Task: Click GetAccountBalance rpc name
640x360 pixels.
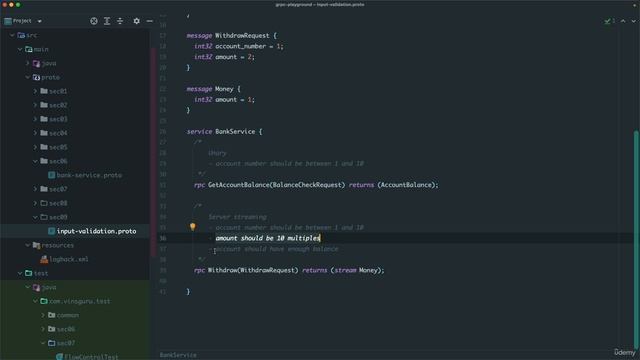Action: click(x=239, y=185)
